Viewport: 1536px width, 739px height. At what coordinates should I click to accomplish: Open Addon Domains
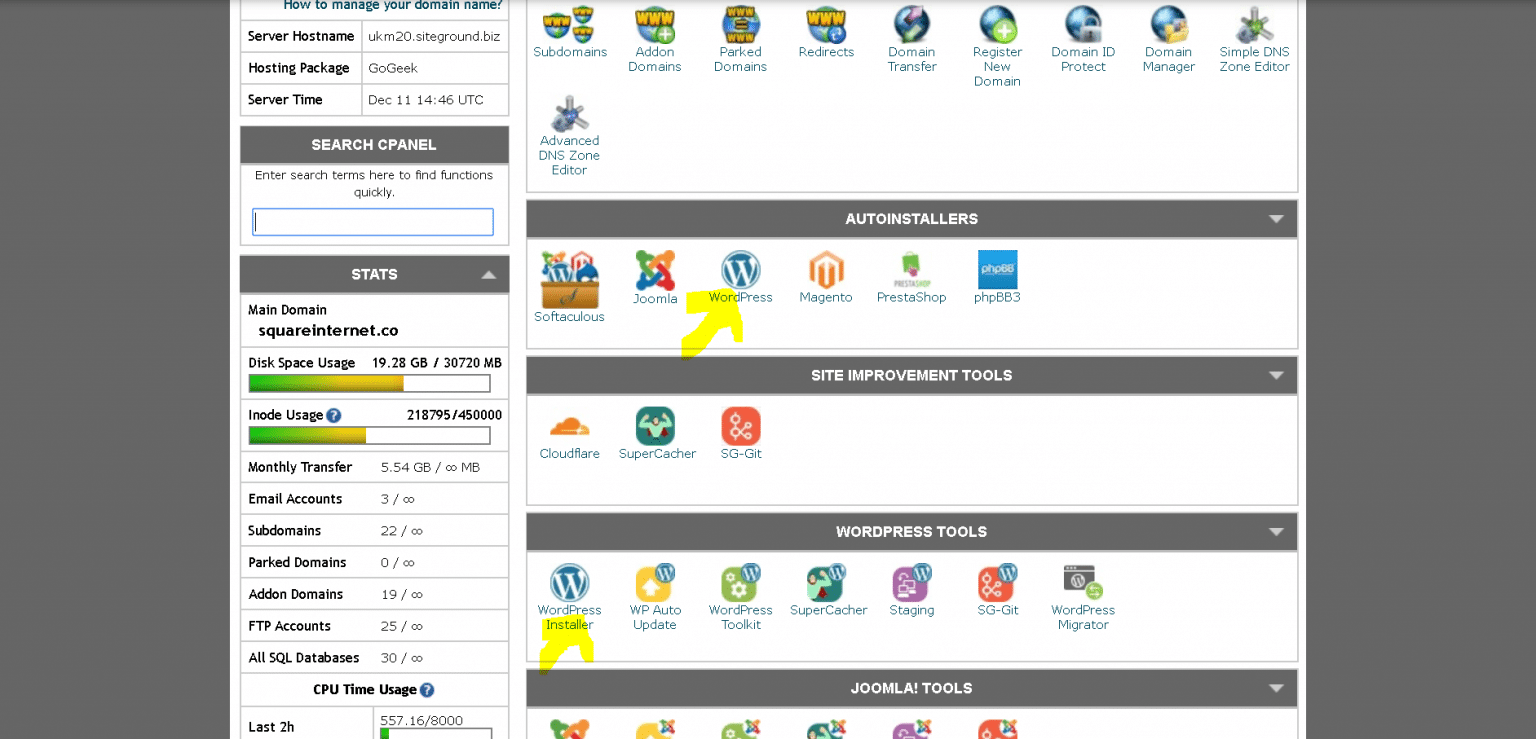pos(654,40)
